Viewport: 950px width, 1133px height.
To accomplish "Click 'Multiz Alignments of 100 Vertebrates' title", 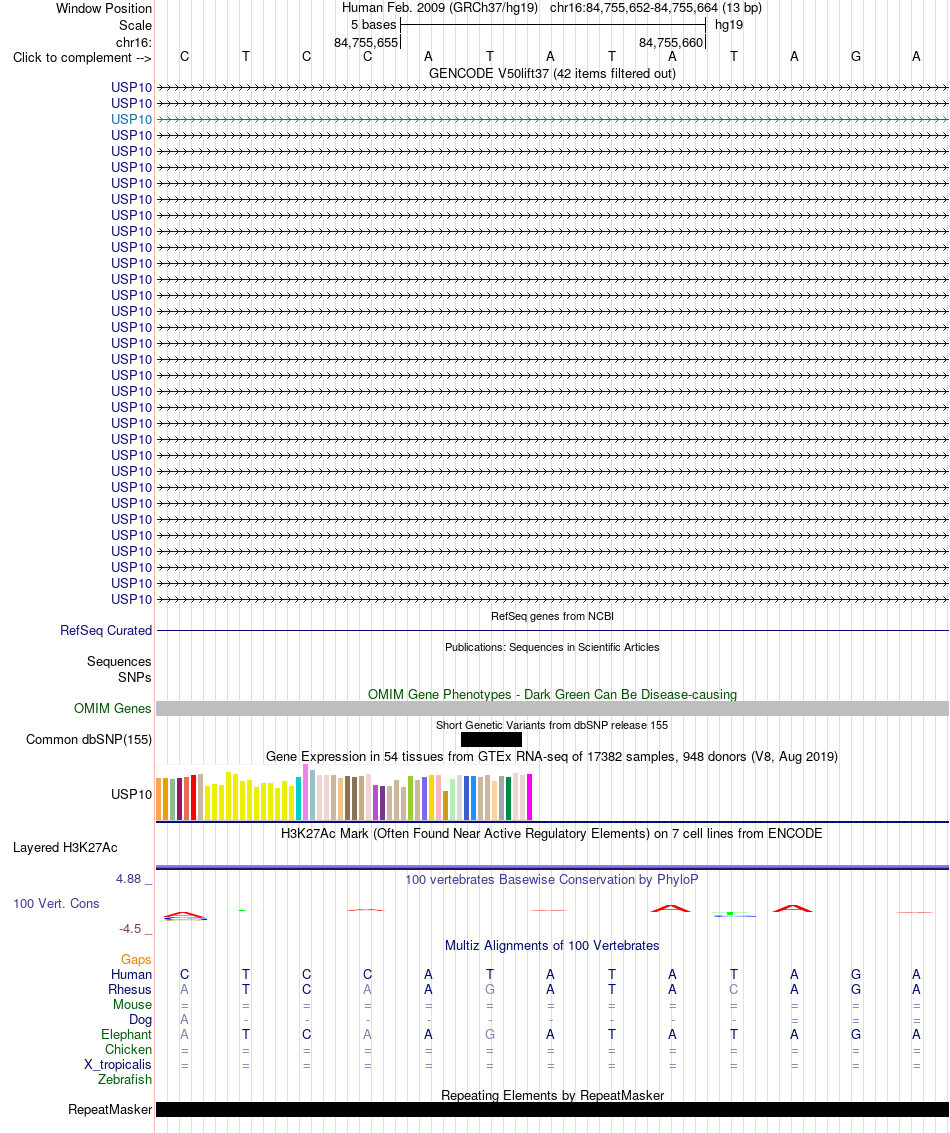I will (552, 945).
